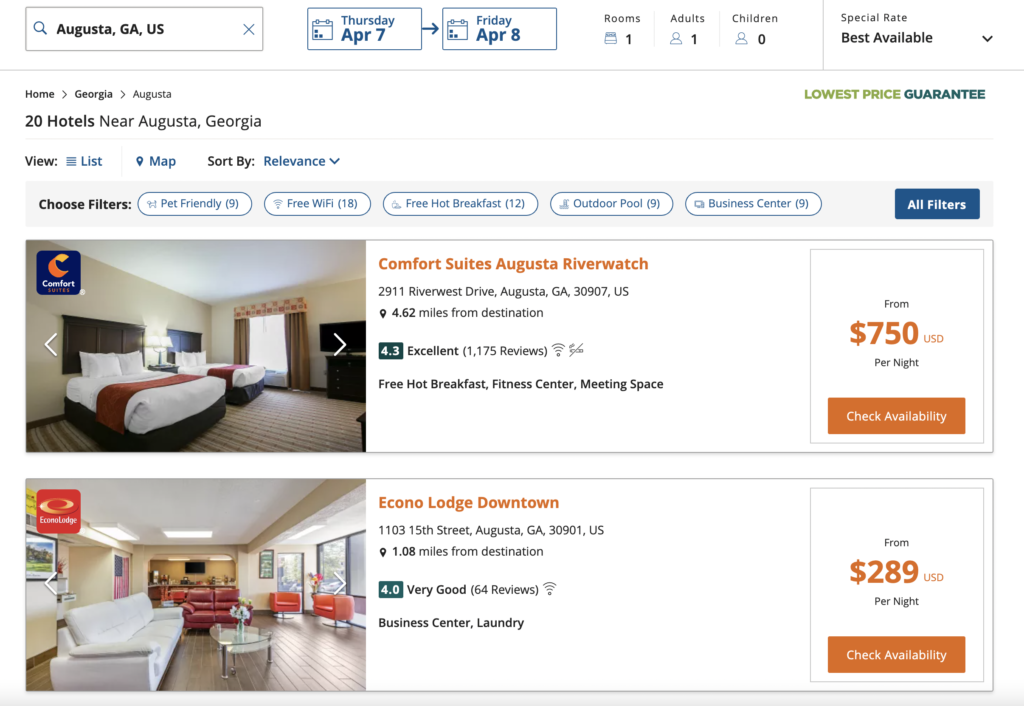Select Georgia in the breadcrumb trail
Screen dimensions: 1024x706
point(93,93)
